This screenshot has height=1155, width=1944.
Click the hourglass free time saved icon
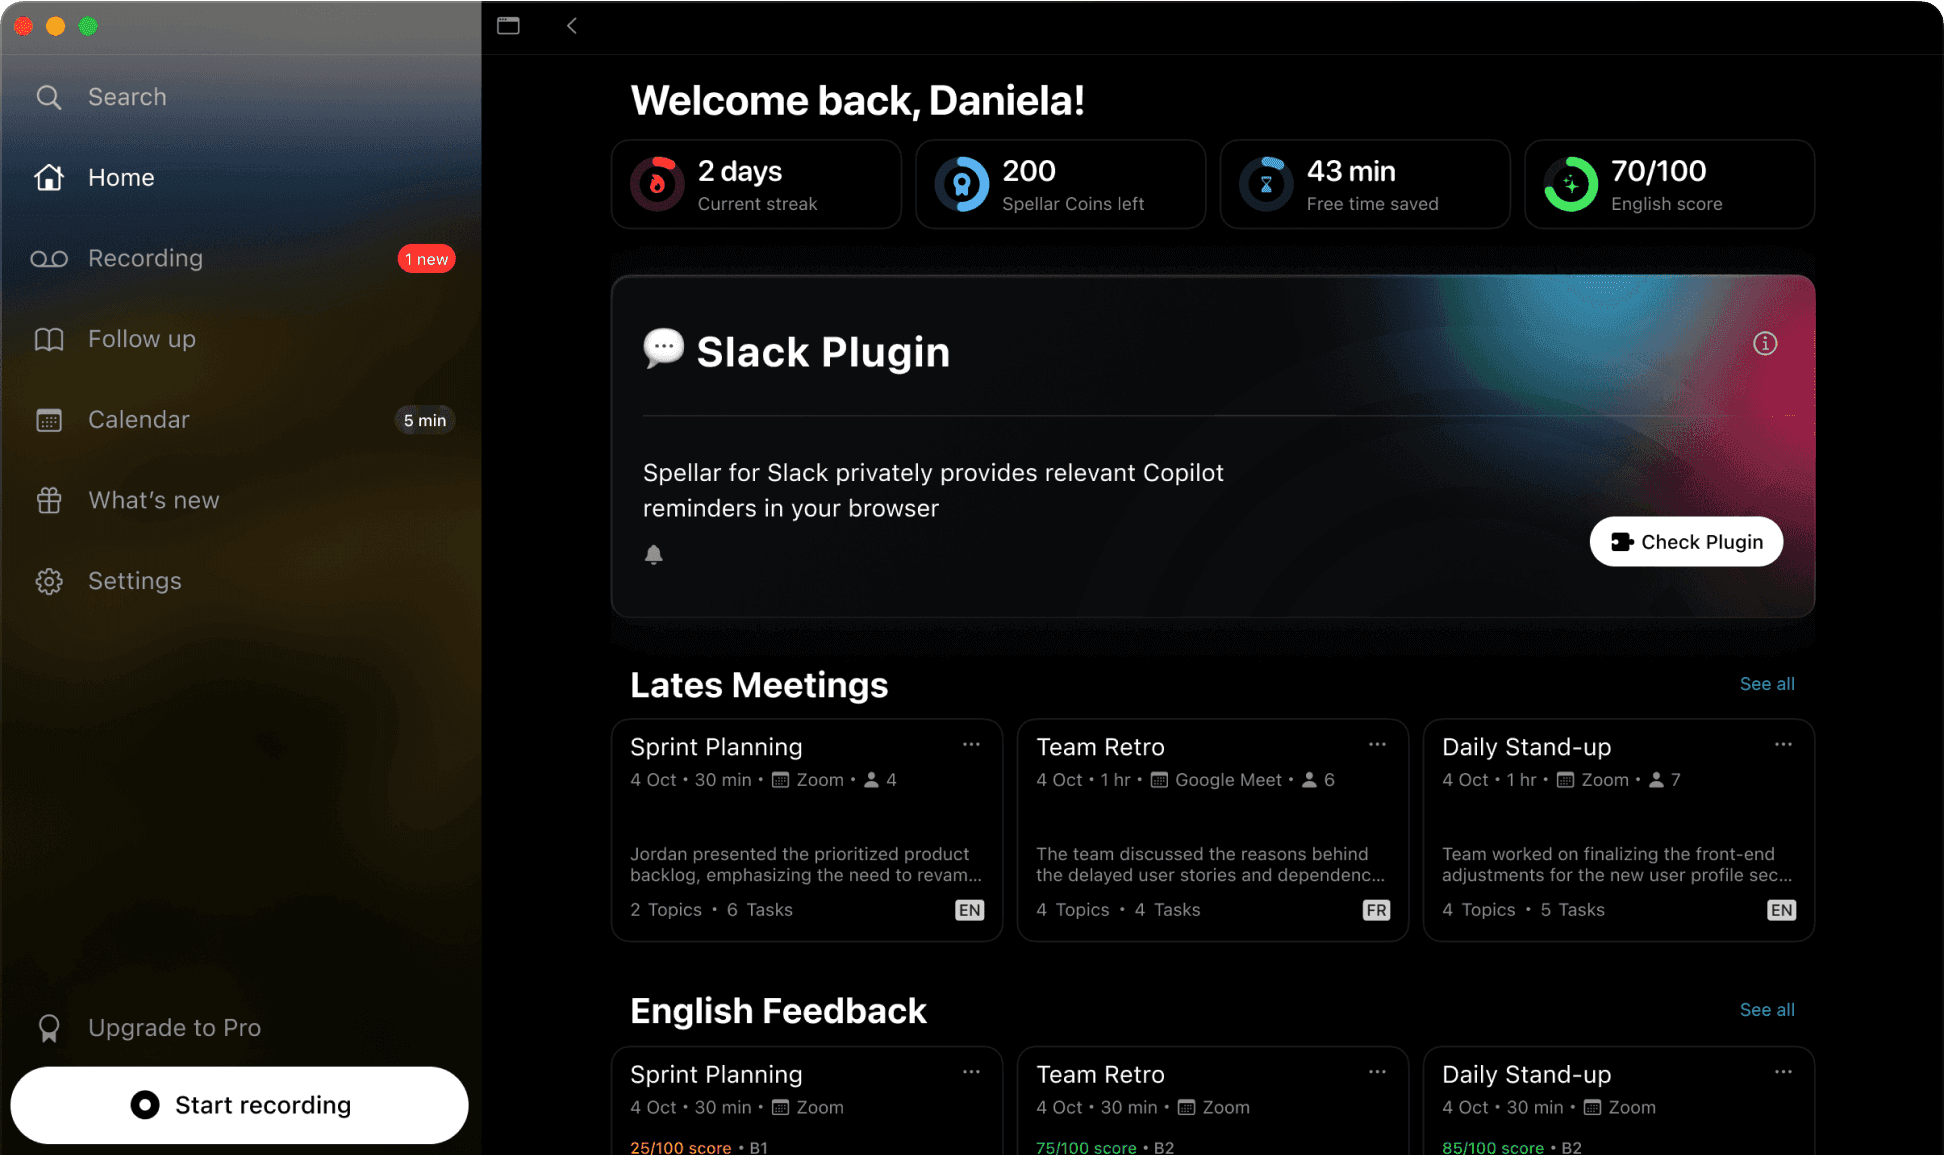click(1266, 184)
